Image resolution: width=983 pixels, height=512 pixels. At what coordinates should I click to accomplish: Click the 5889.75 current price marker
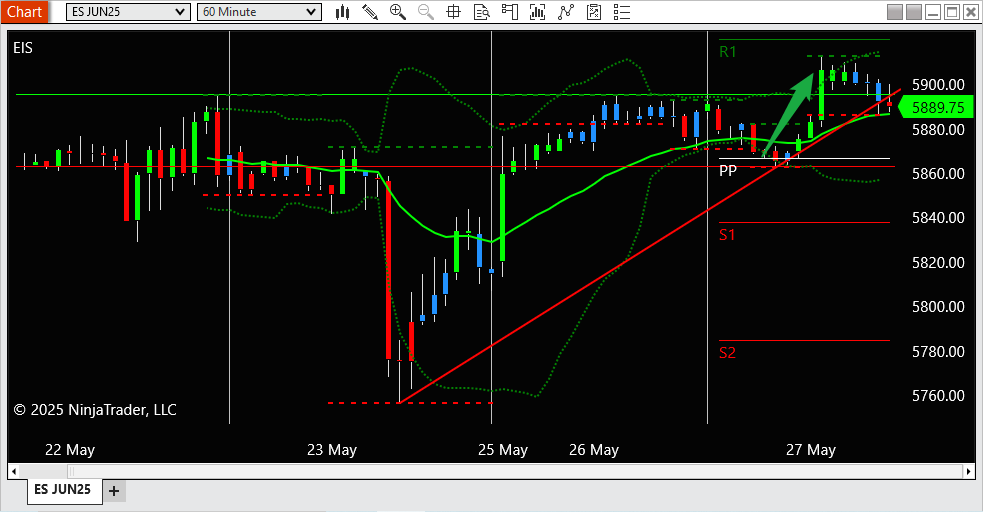pos(936,107)
